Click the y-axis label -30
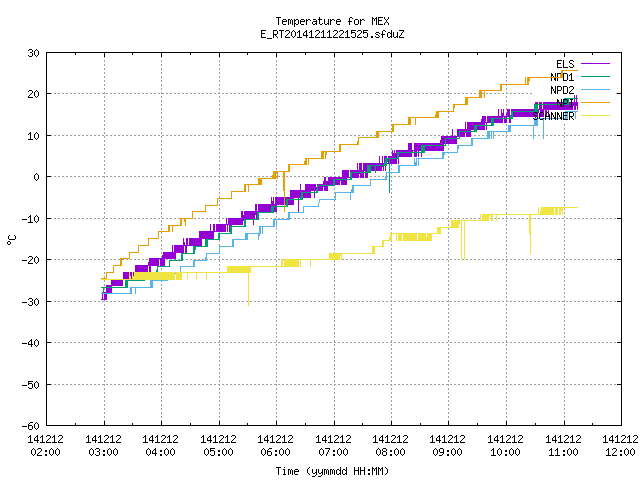Viewport: 640px width, 480px height. (31, 302)
